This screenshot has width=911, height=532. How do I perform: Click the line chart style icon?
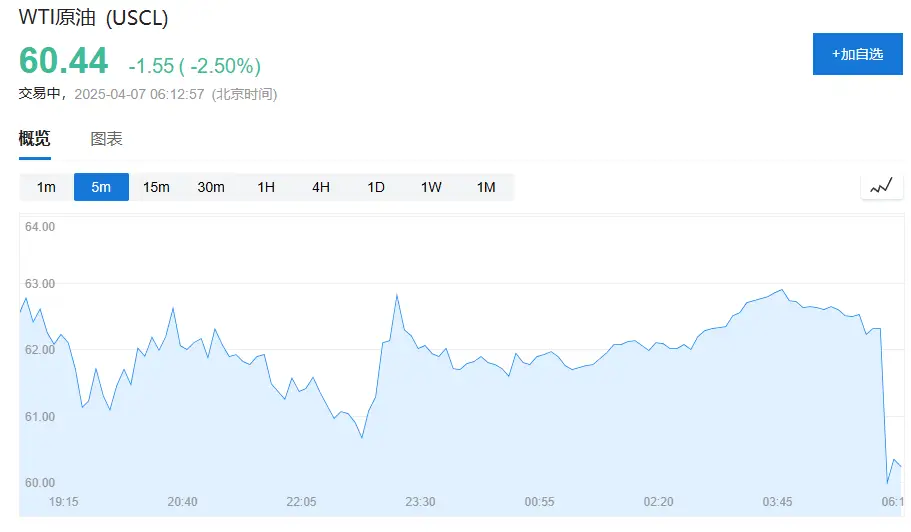[x=881, y=187]
